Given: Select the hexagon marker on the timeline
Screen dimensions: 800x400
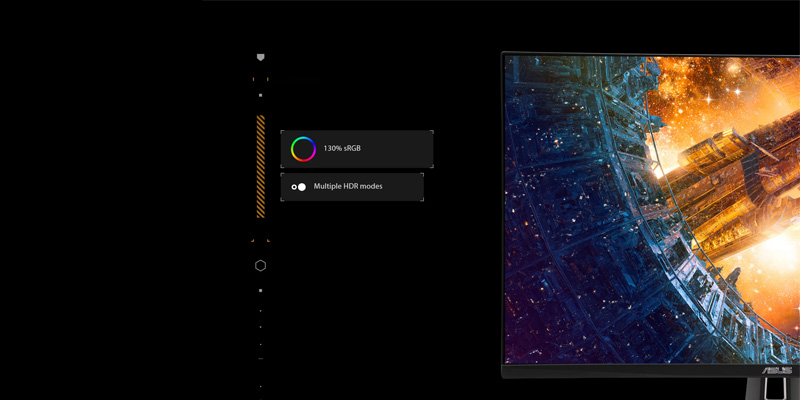Looking at the screenshot, I should [260, 265].
